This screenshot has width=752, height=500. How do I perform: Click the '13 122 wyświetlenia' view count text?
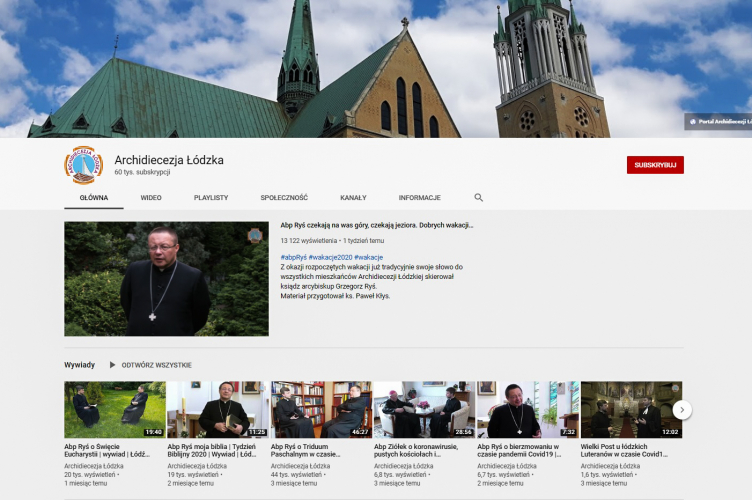[x=309, y=241]
